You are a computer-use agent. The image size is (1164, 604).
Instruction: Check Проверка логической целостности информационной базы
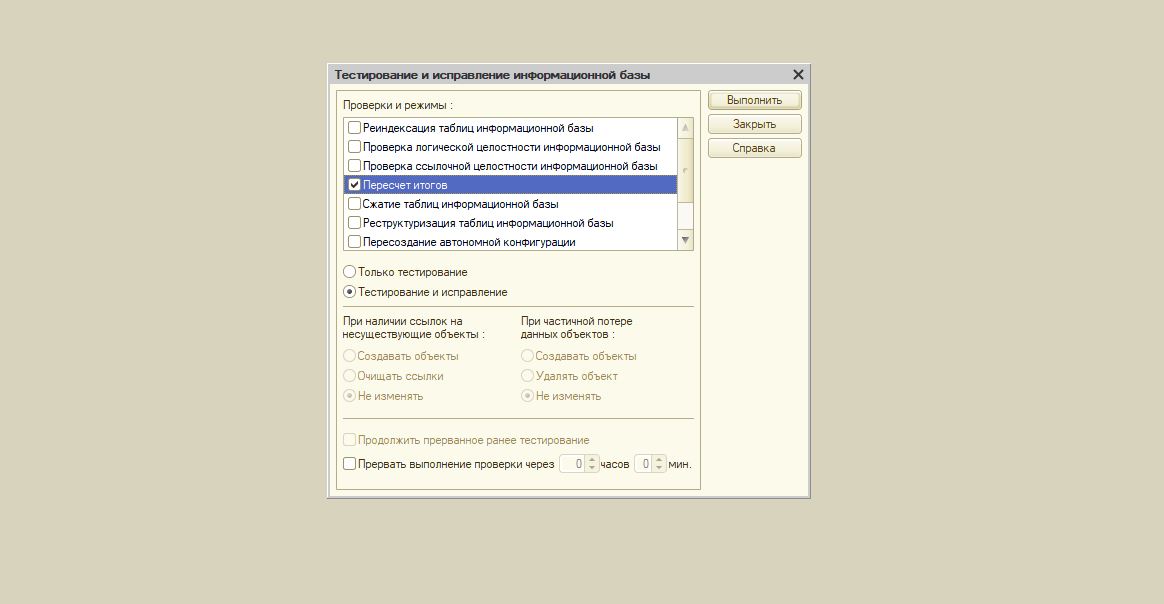coord(354,147)
